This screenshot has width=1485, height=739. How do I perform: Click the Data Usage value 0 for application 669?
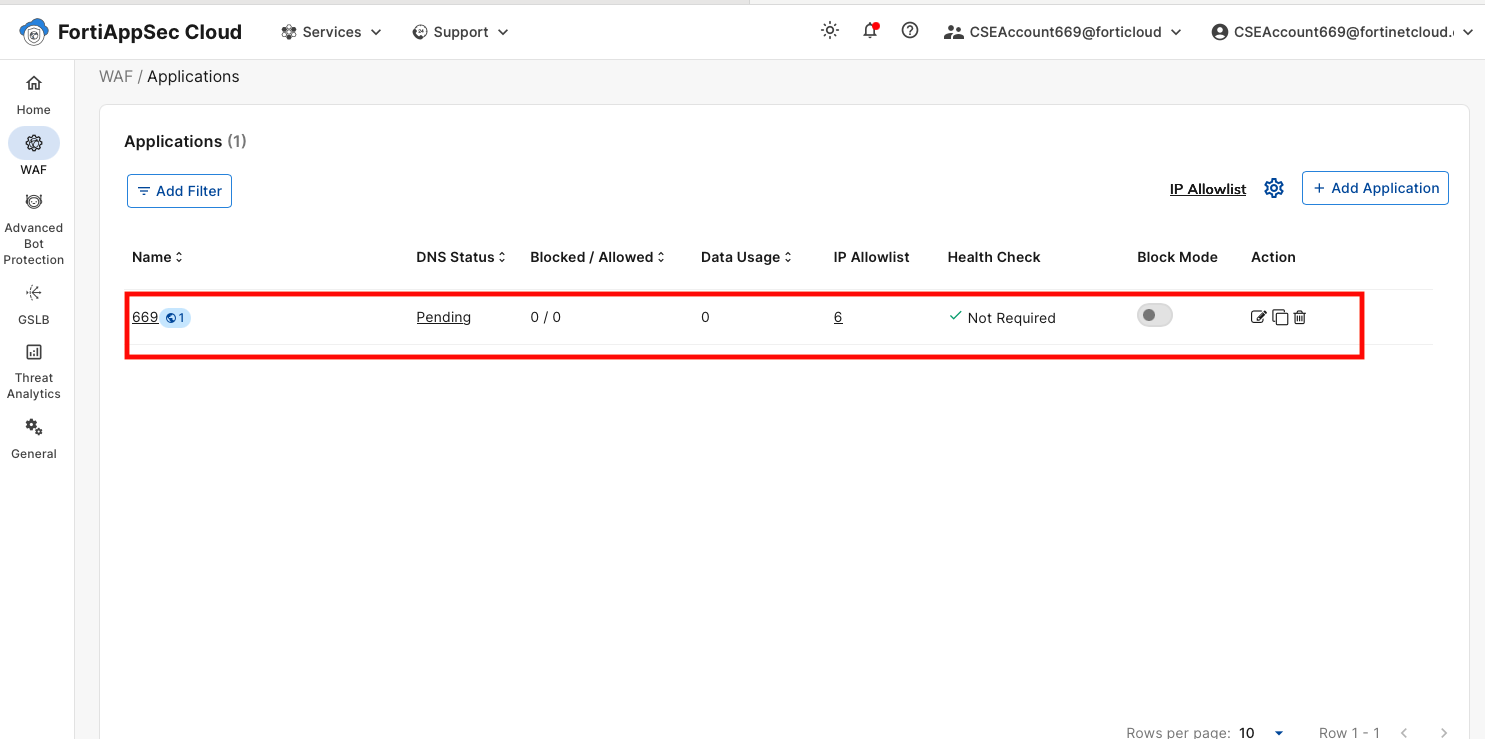point(705,317)
